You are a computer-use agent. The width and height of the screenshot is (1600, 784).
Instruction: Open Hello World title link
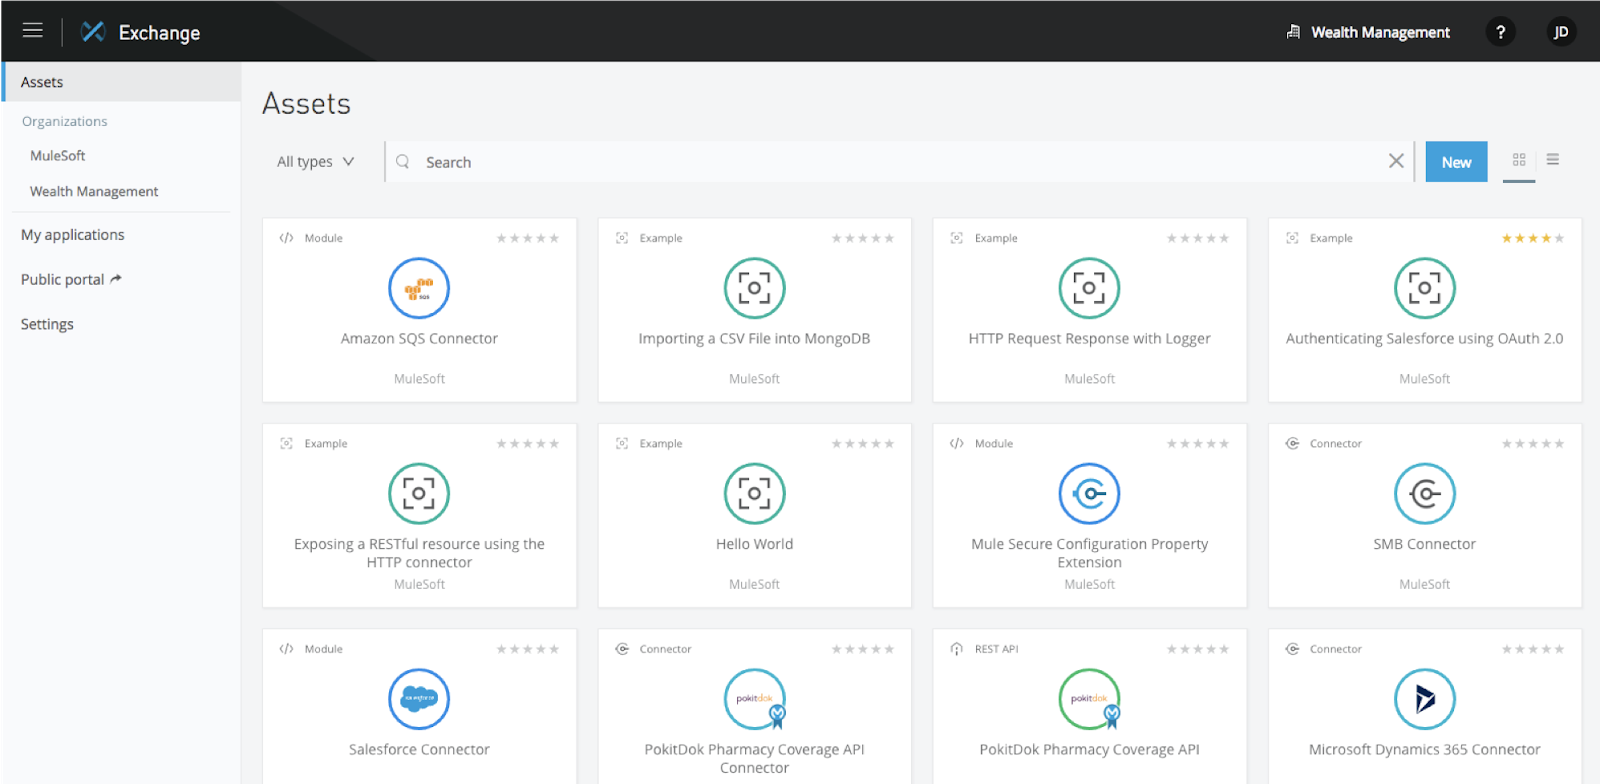(754, 544)
